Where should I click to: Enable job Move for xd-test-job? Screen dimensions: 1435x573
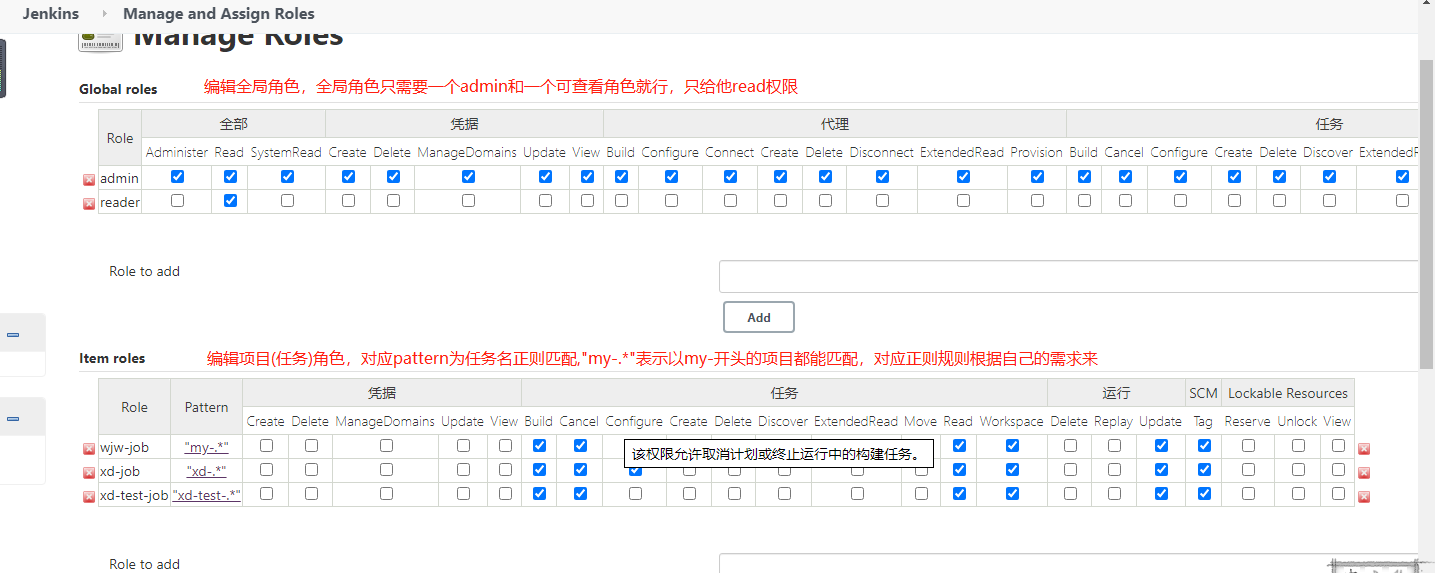(x=921, y=493)
